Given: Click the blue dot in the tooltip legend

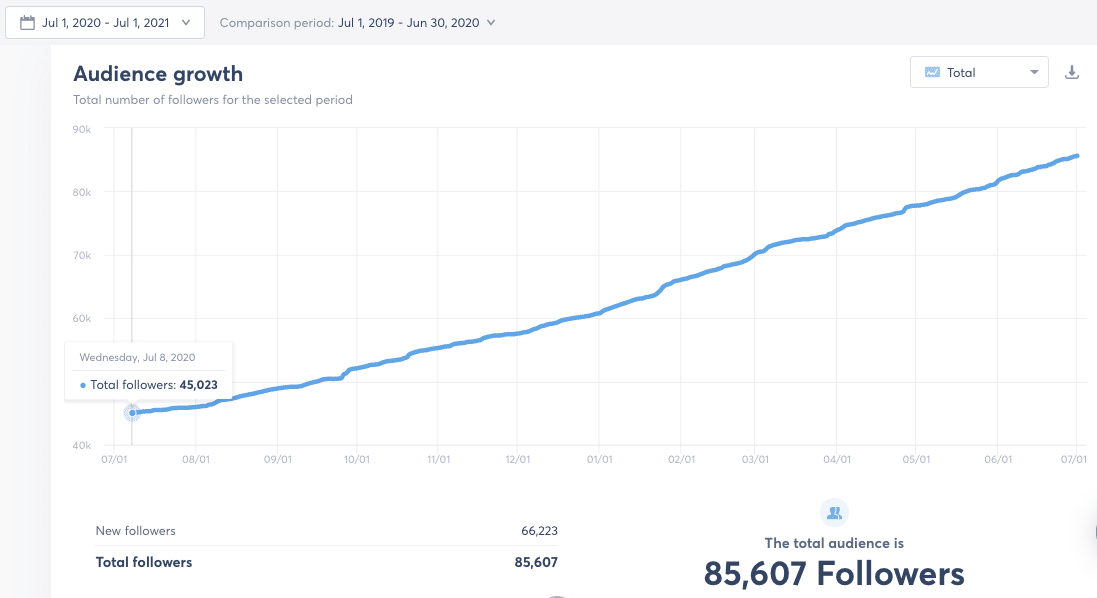Looking at the screenshot, I should pos(83,385).
